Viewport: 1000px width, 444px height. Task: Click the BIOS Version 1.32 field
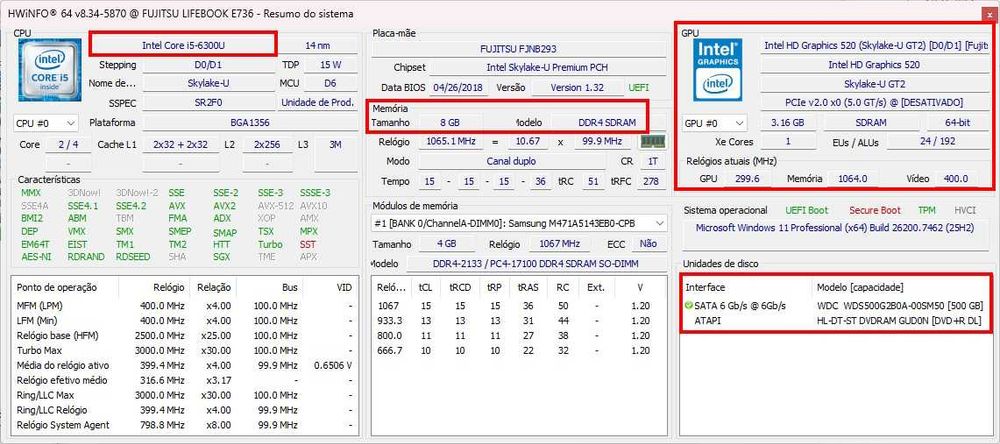point(577,87)
